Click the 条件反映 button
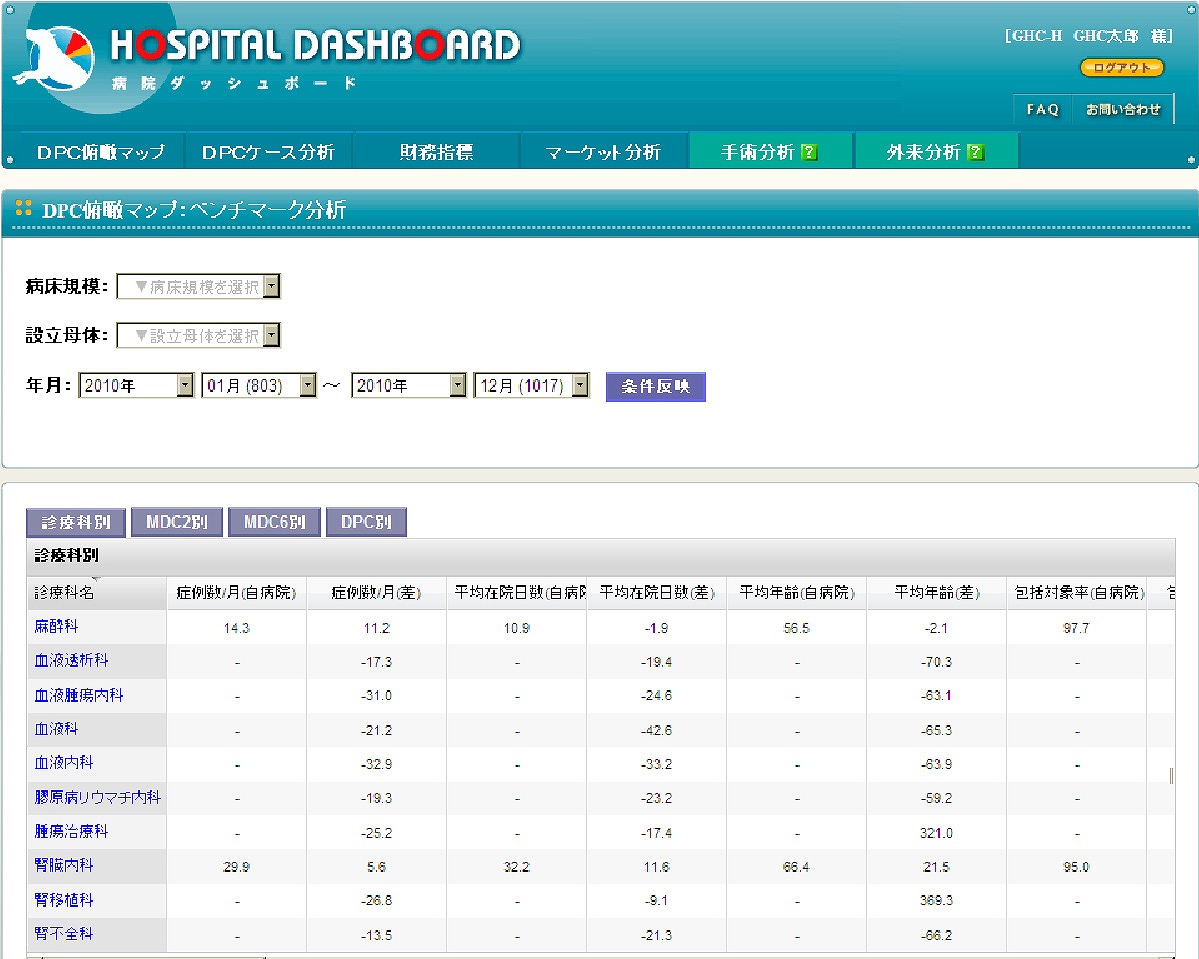This screenshot has height=959, width=1199. click(655, 386)
